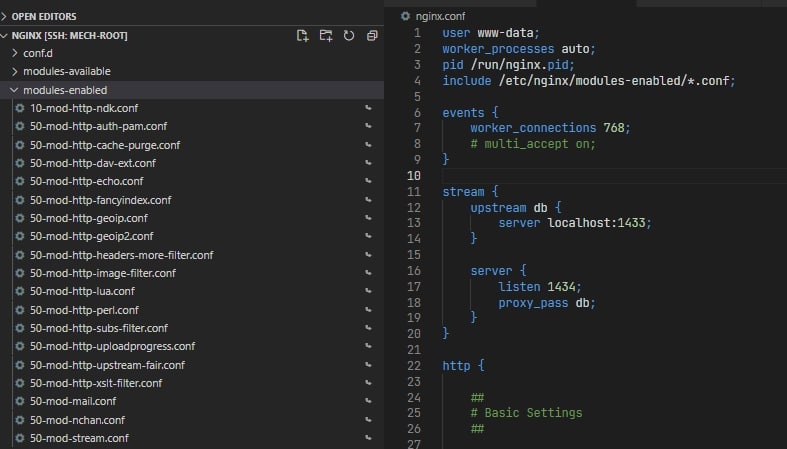Open 50-mod-http-geoip2.conf file

tap(91, 236)
